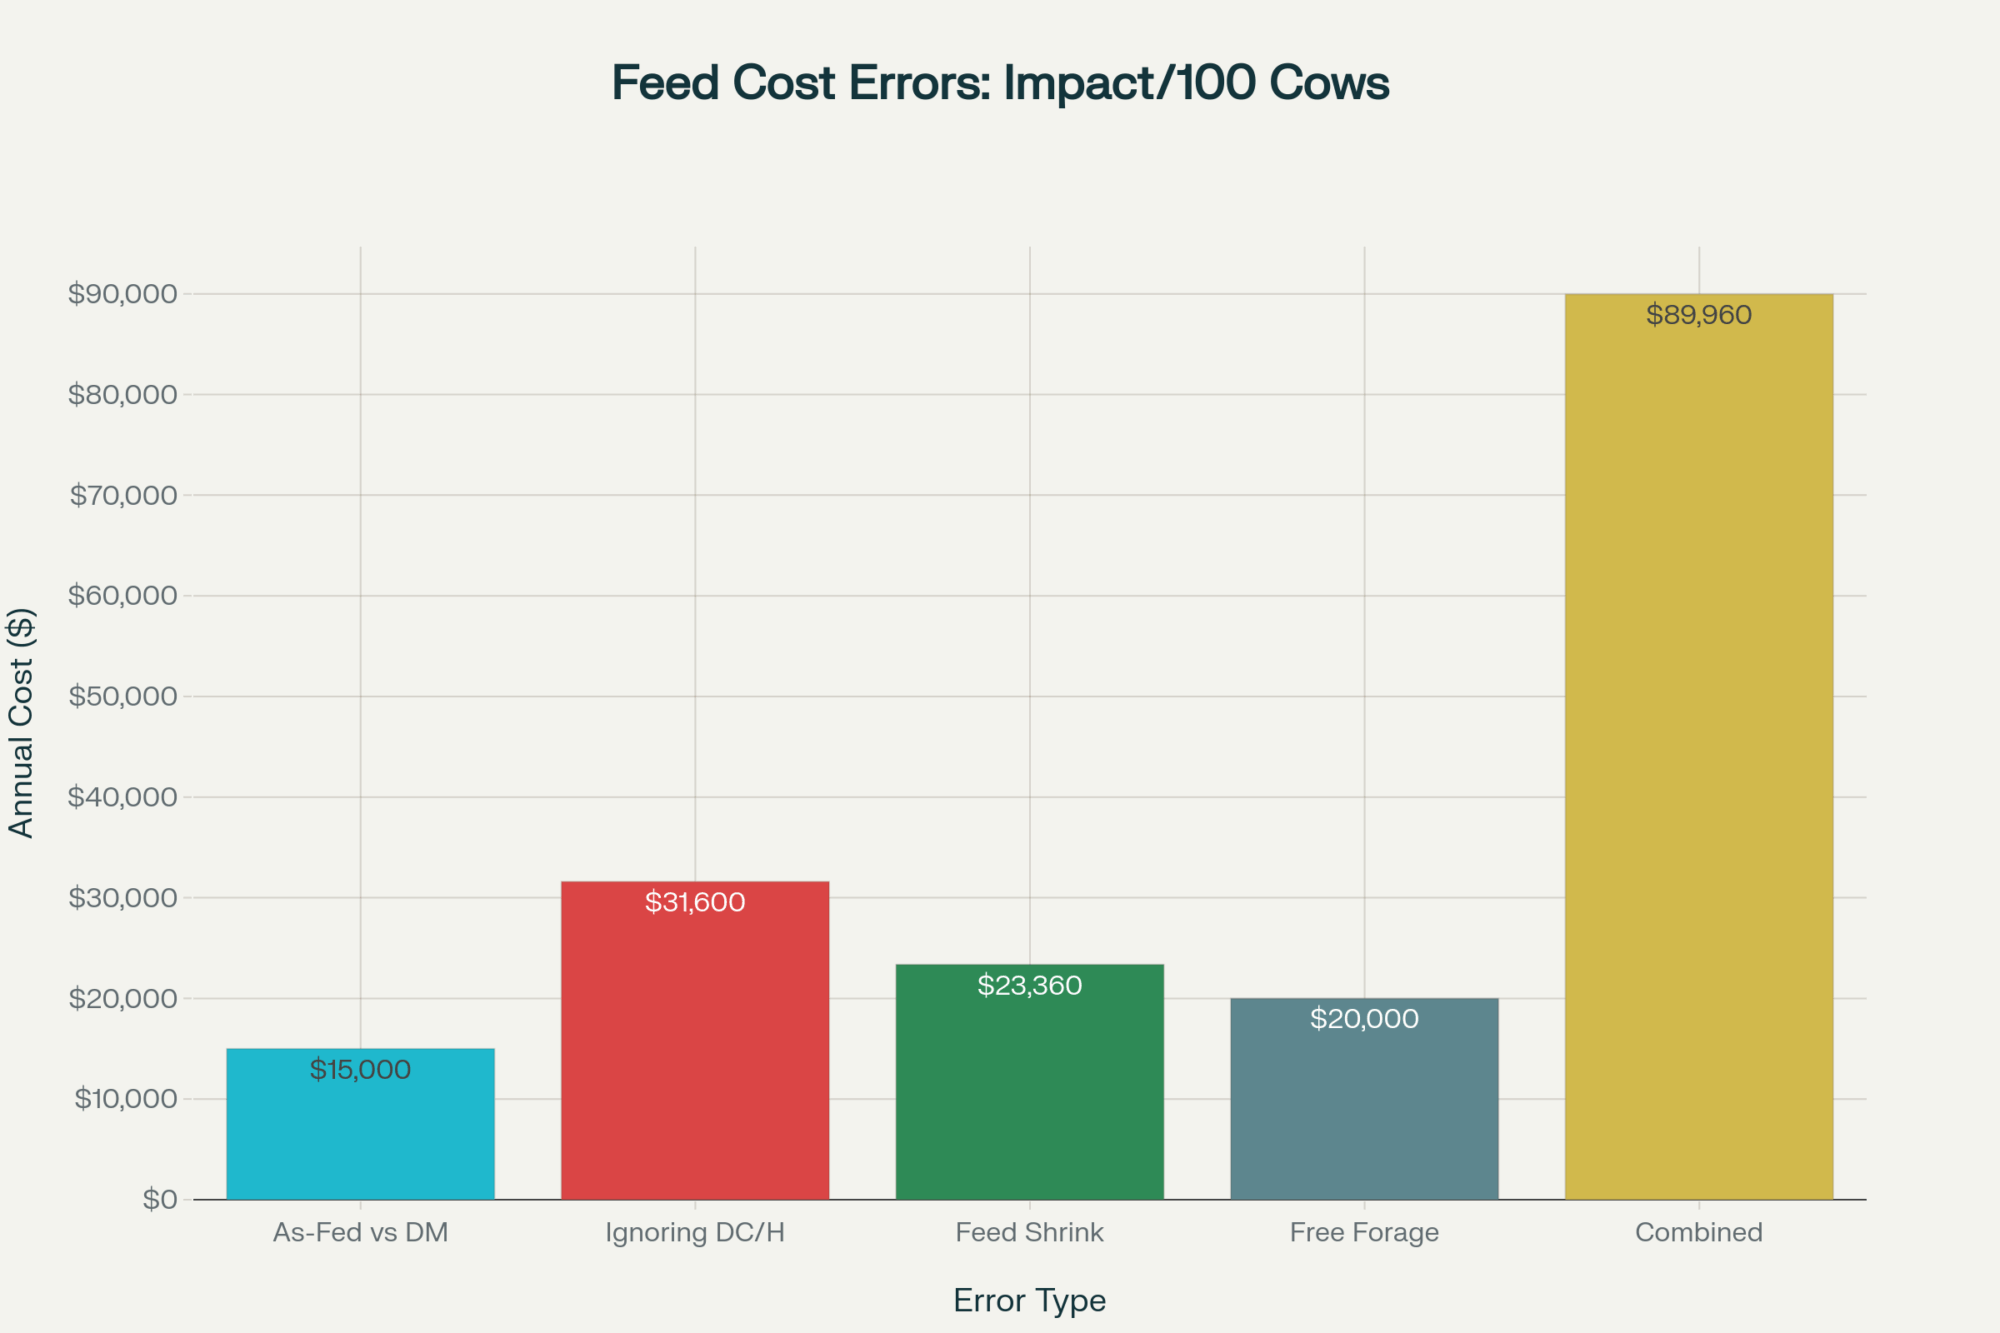
Task: Click the $31,600 data label
Action: [695, 902]
